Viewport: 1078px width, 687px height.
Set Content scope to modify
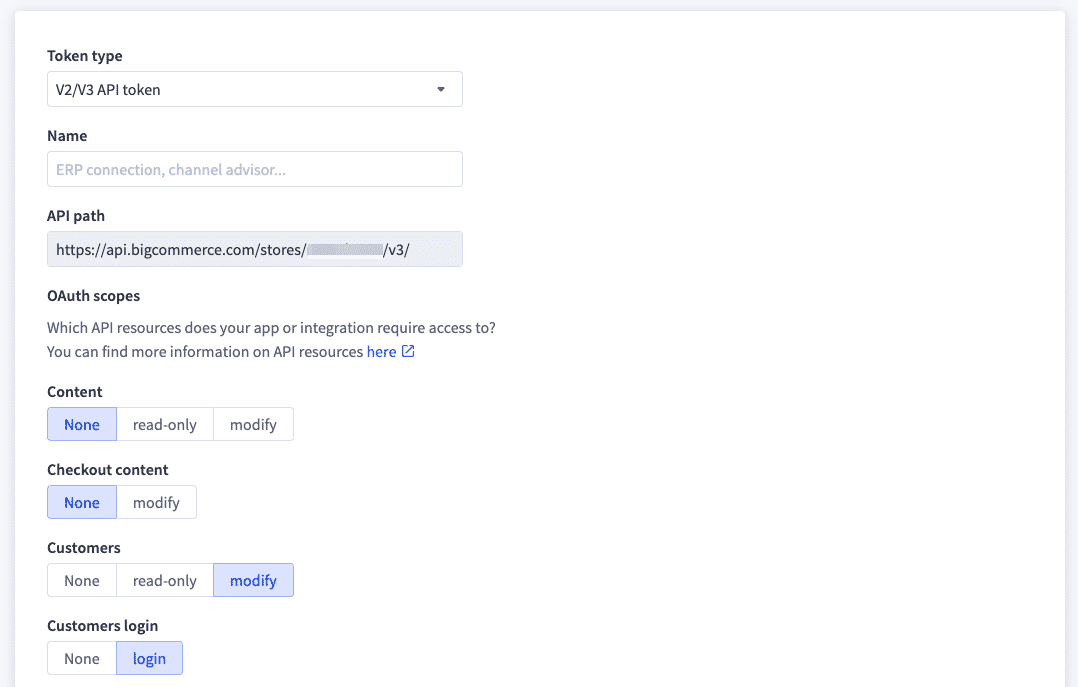[253, 424]
